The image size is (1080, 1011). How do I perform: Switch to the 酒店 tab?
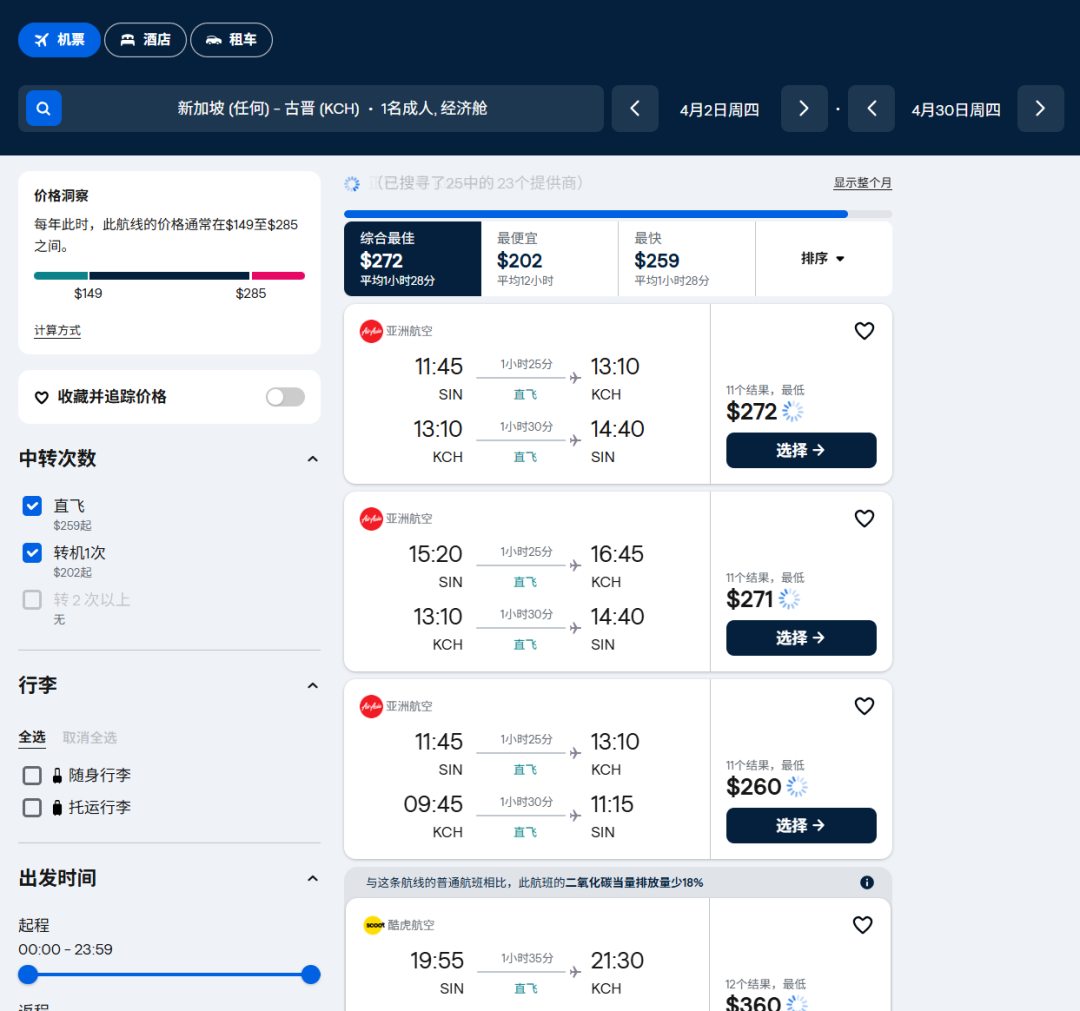pos(145,40)
